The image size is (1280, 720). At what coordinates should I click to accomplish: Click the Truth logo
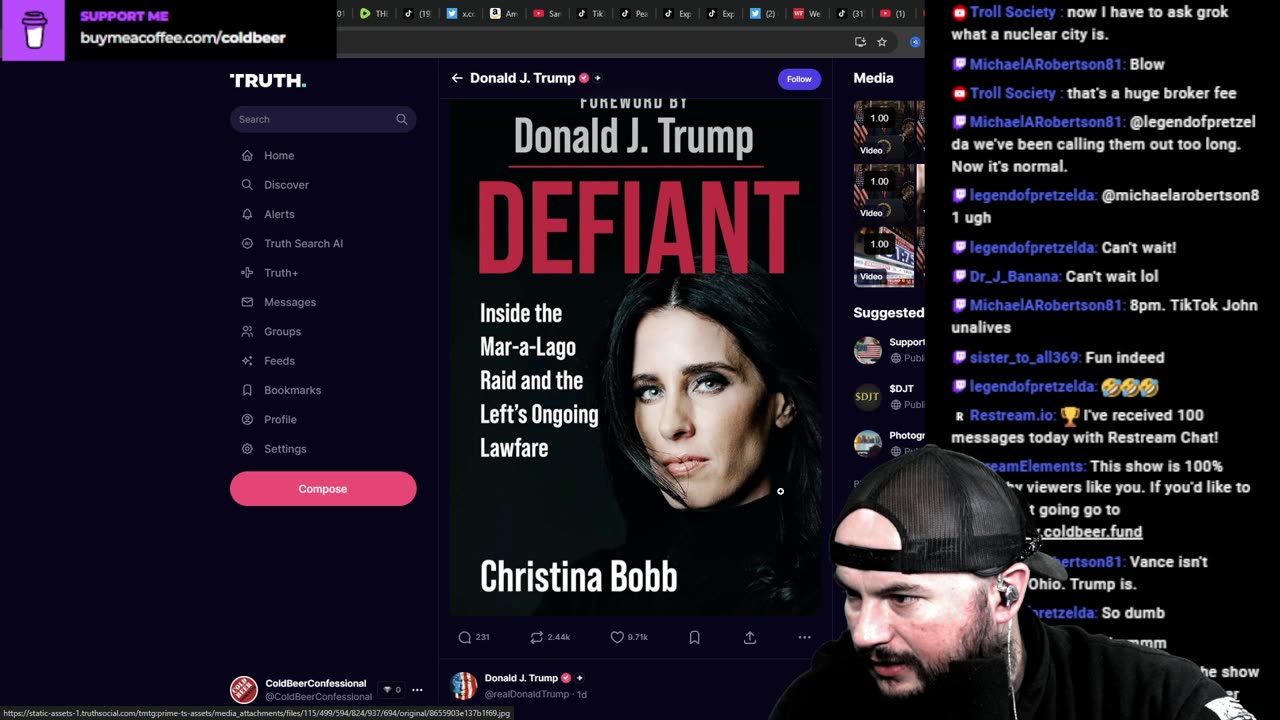point(268,81)
